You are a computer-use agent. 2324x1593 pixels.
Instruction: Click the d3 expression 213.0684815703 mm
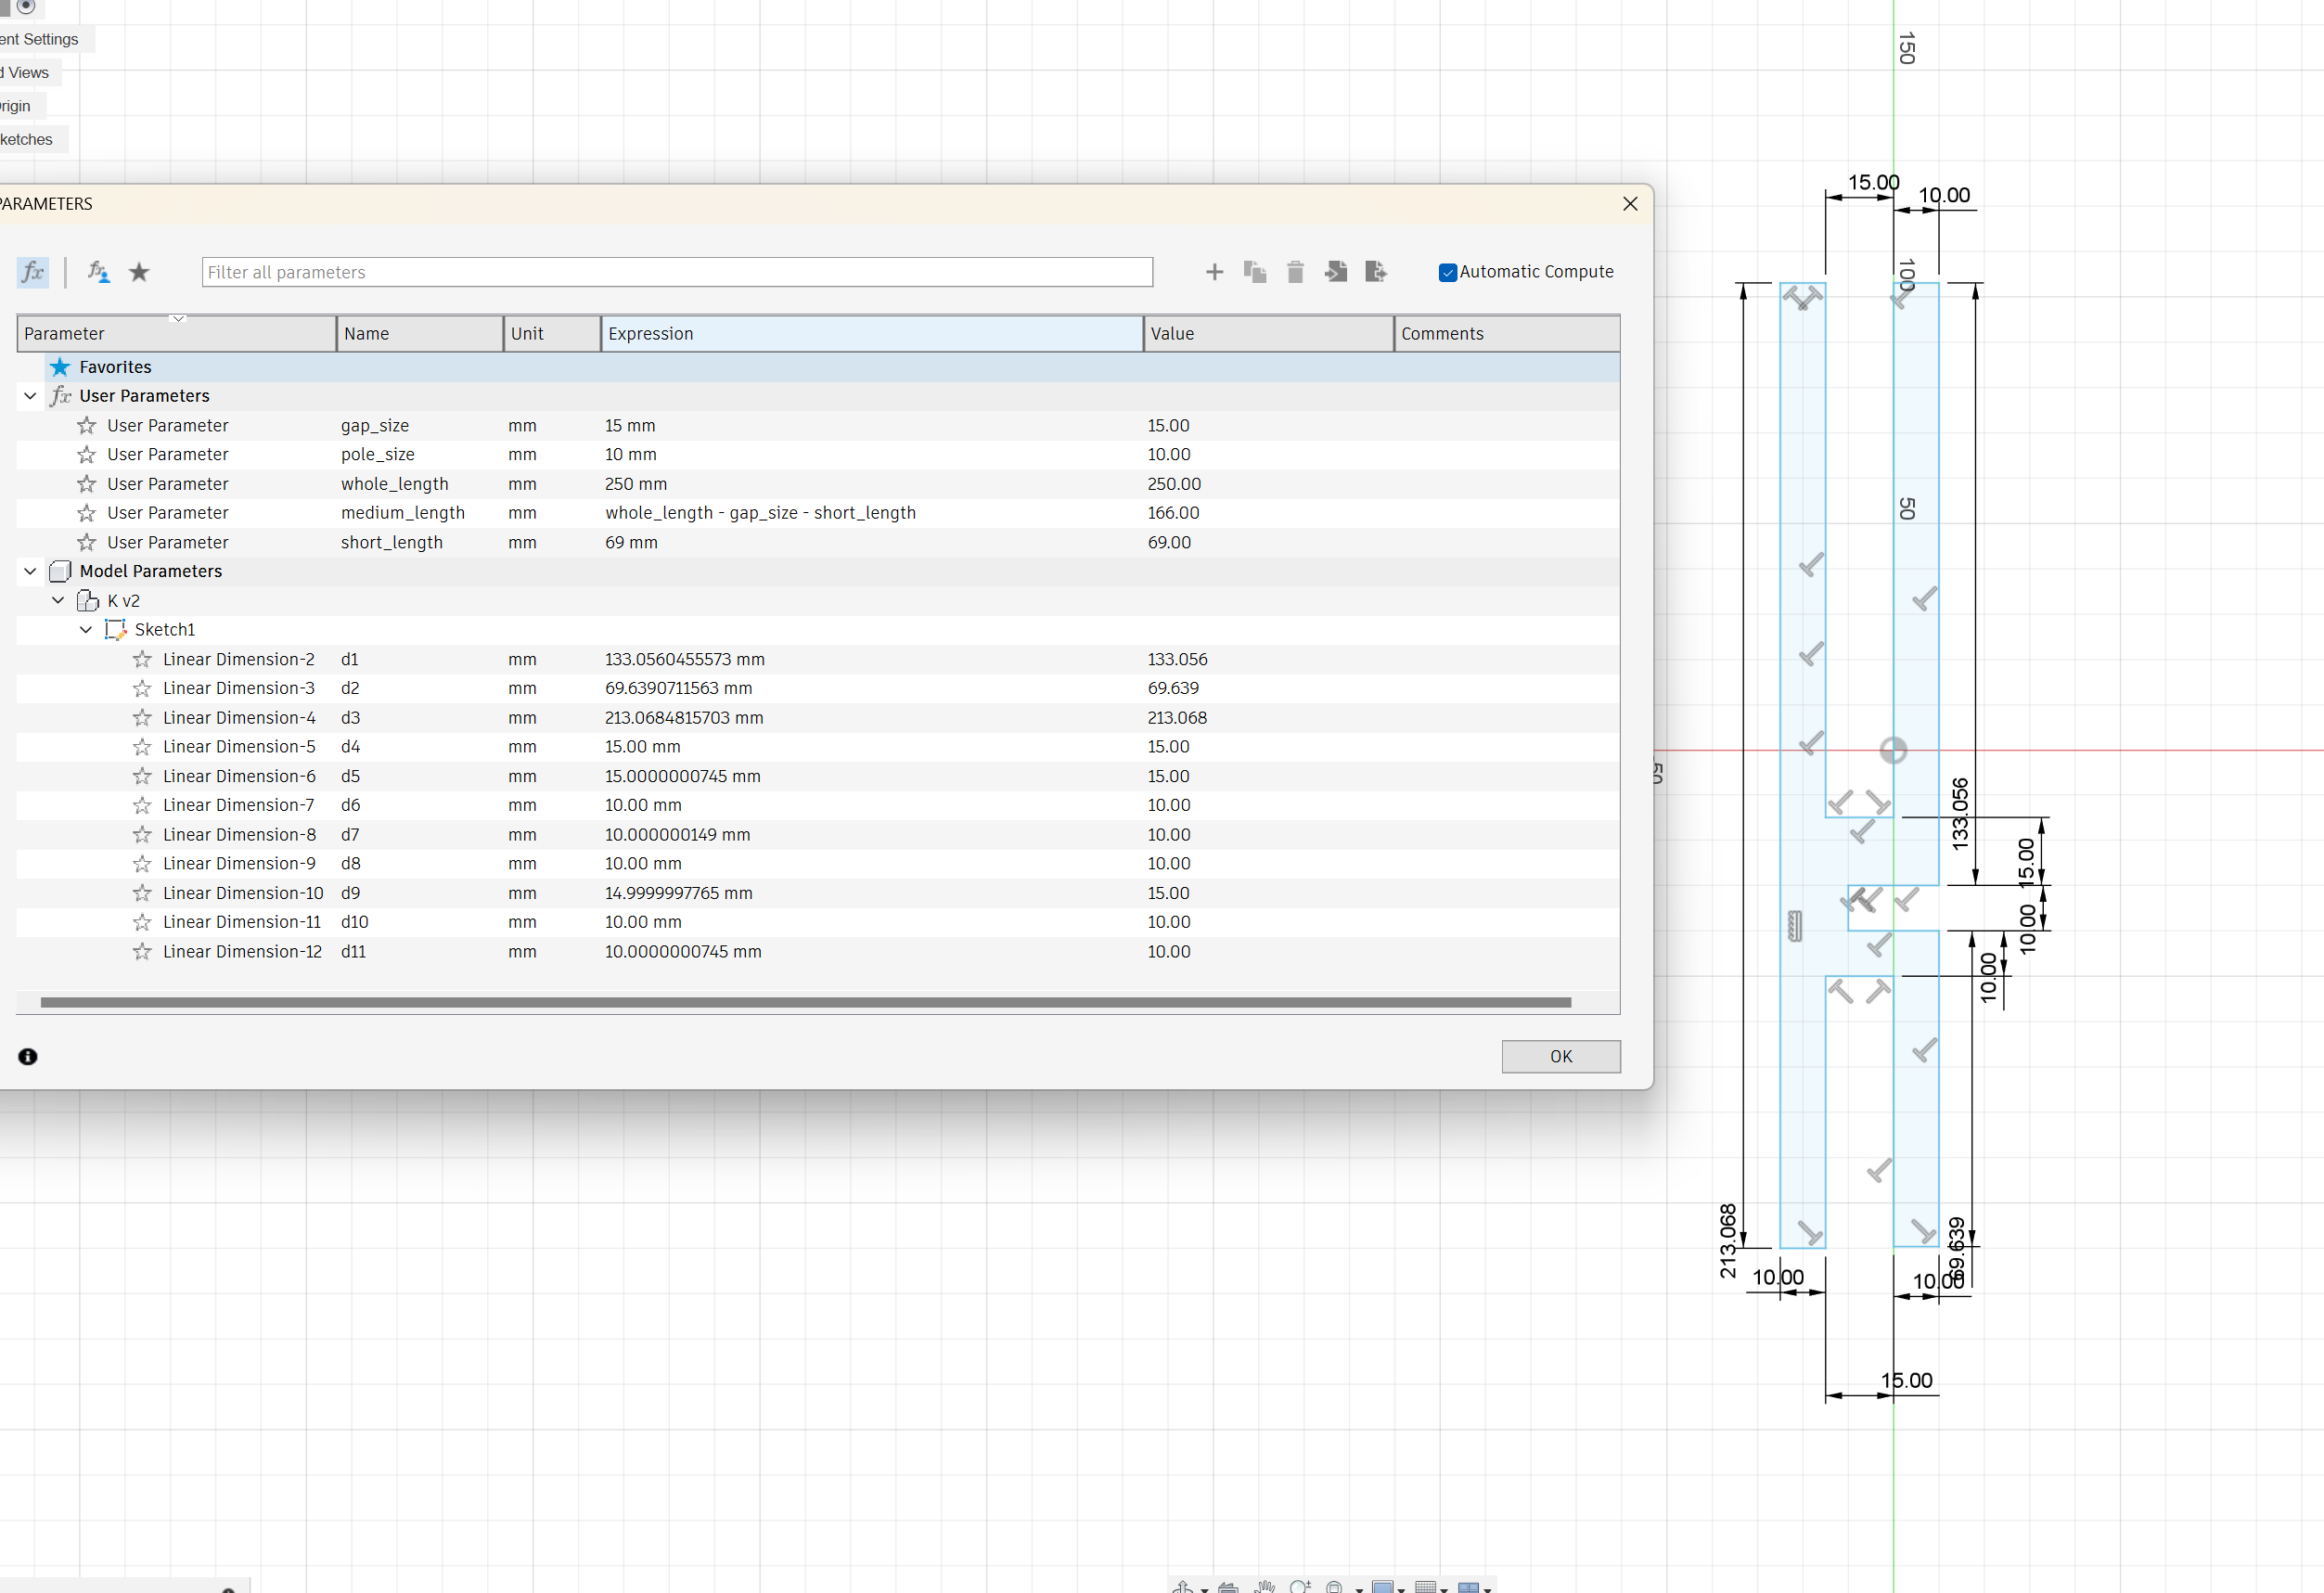tap(684, 718)
